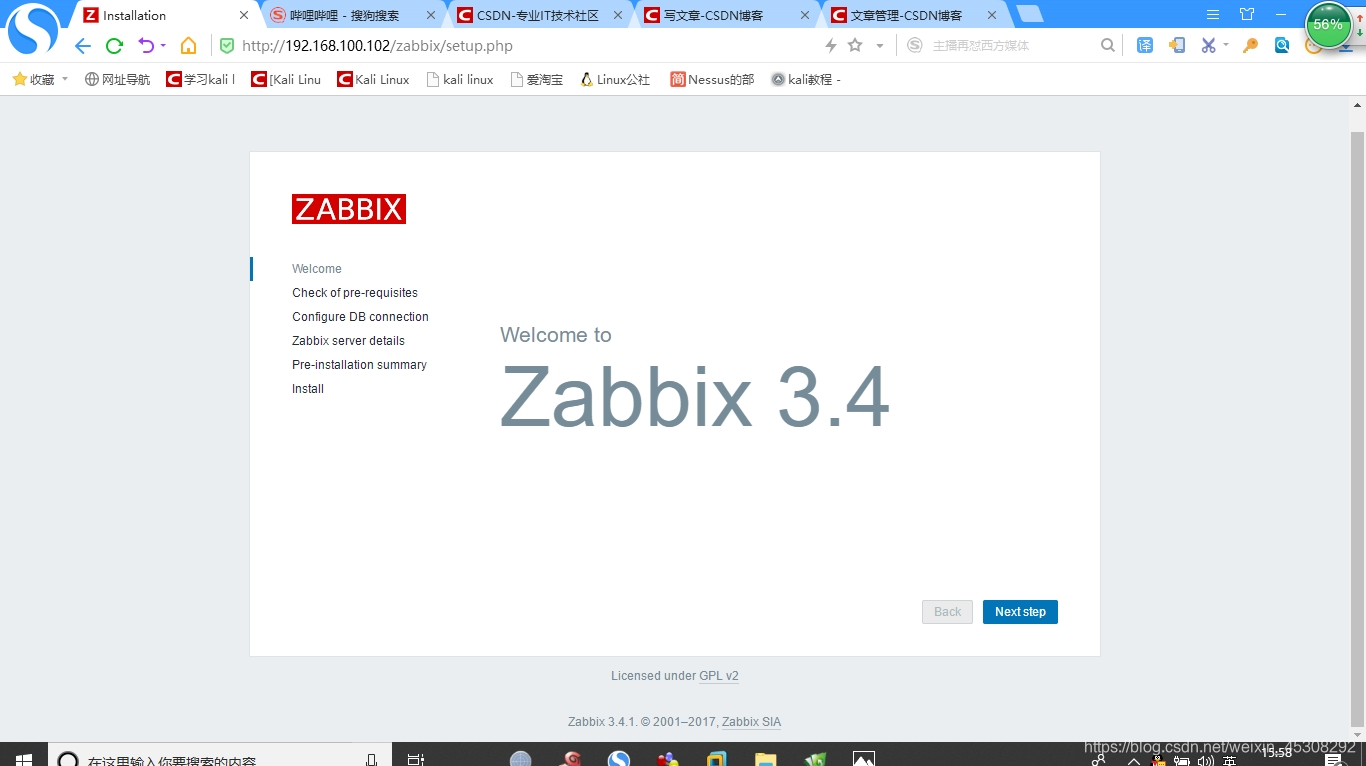Open the new tab button

point(1030,15)
